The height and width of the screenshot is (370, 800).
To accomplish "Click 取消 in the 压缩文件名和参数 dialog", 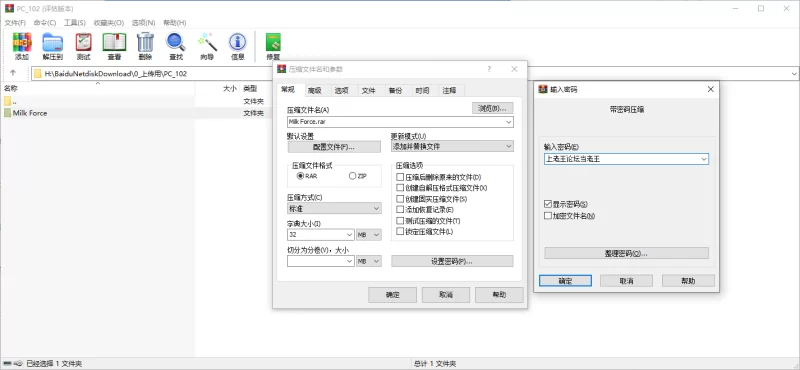I will tap(446, 294).
